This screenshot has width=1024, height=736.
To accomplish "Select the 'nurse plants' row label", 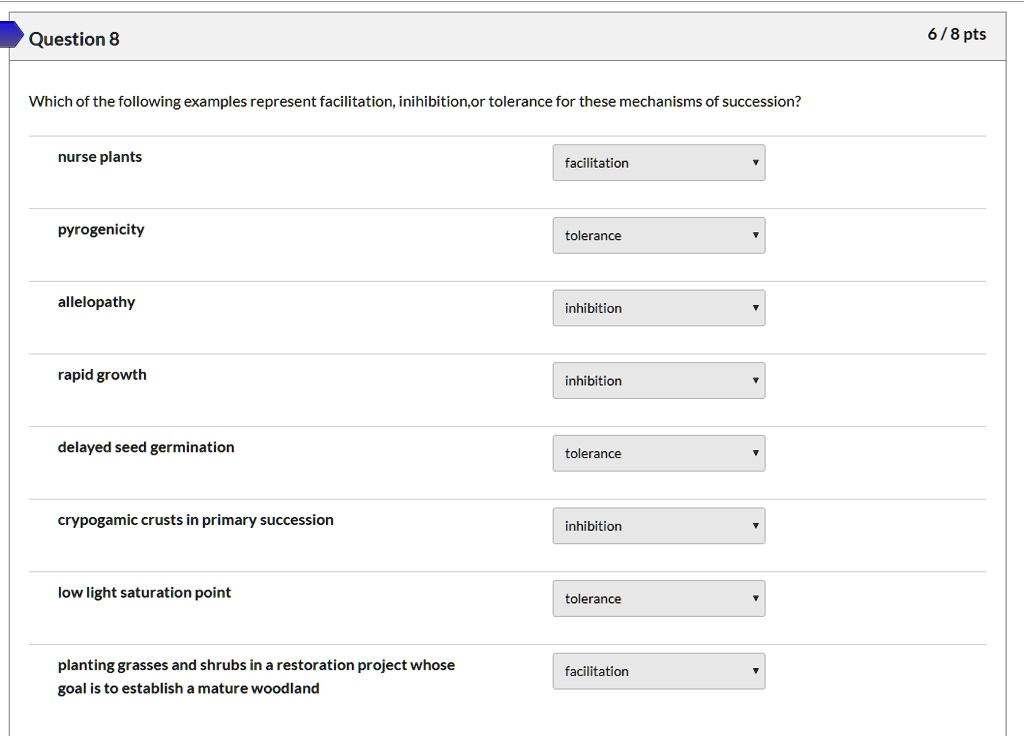I will coord(100,157).
